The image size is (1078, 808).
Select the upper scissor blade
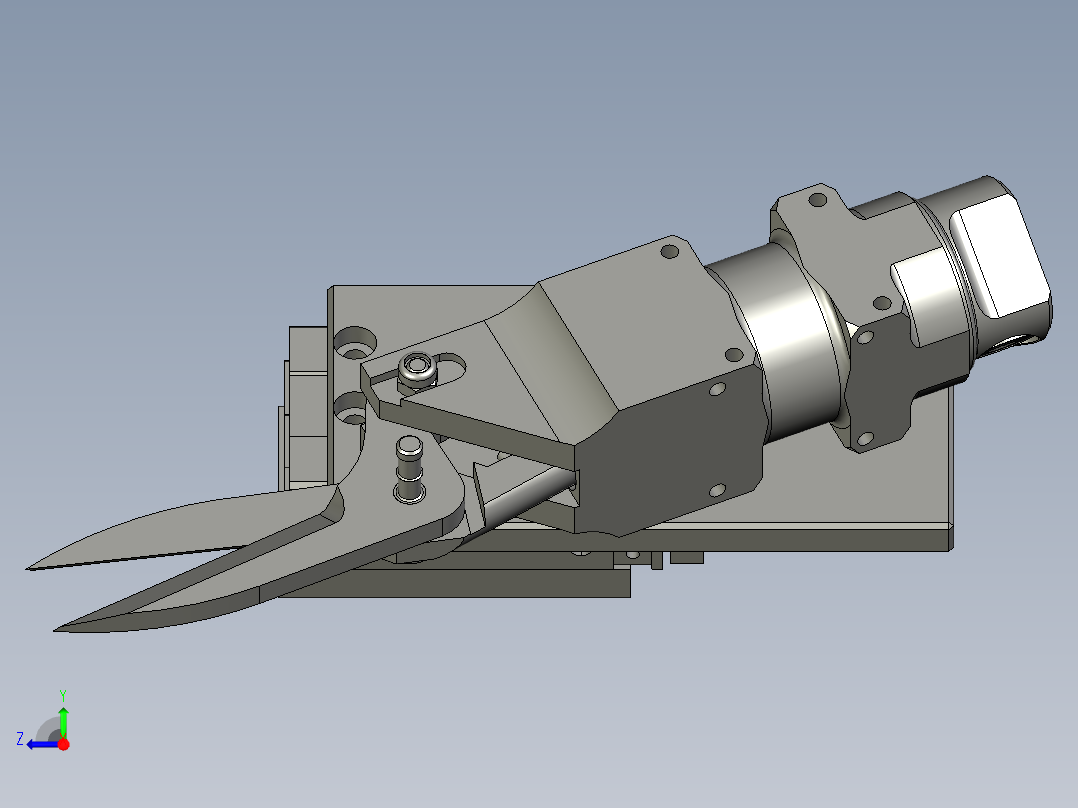[182, 527]
